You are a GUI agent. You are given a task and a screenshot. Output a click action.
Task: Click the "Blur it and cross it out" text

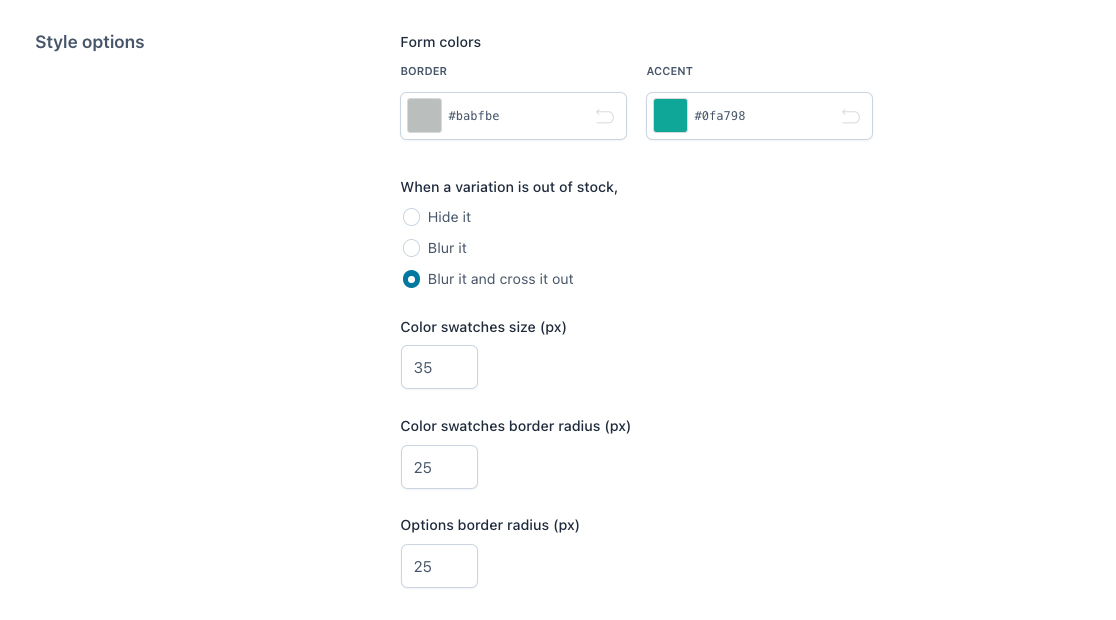[500, 279]
